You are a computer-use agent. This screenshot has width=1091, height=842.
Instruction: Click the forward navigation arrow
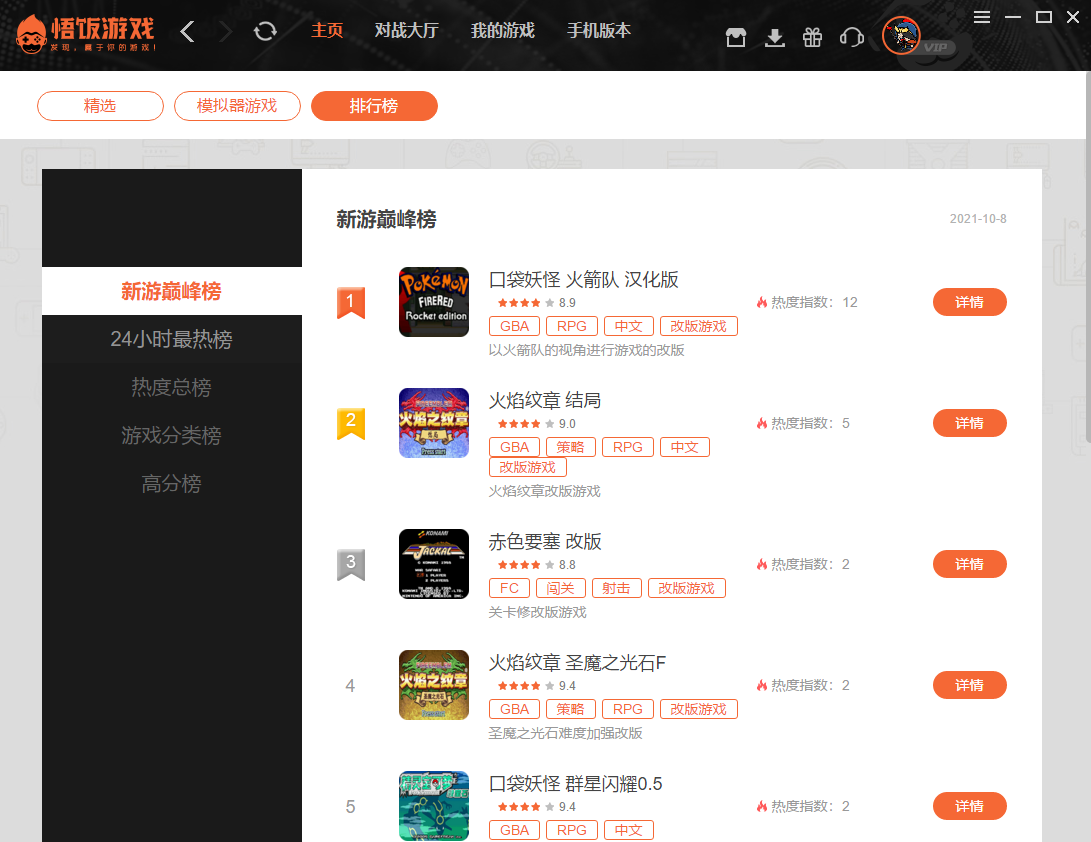pos(226,31)
